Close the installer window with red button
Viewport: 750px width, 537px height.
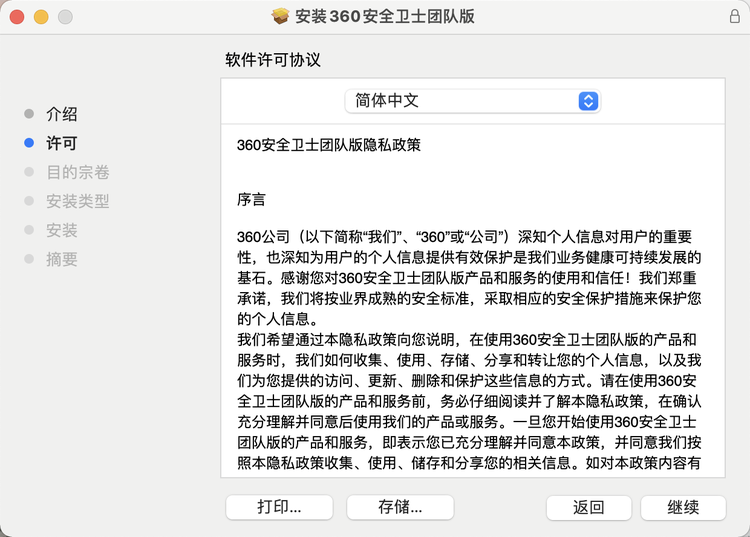[17, 17]
